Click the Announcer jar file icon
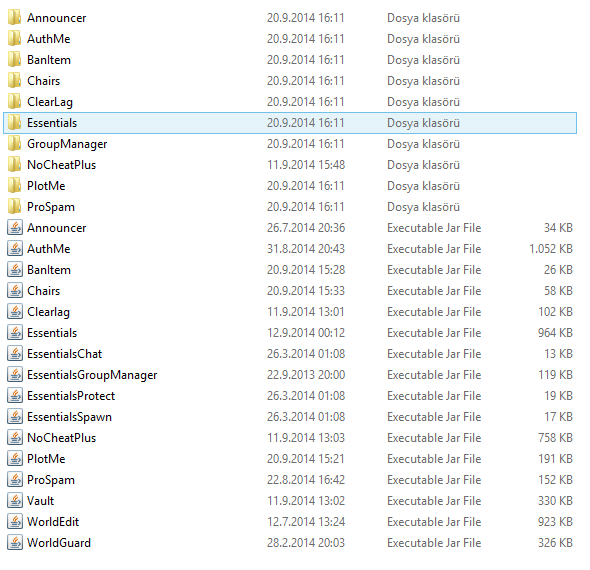This screenshot has height=570, width=590. 15,228
